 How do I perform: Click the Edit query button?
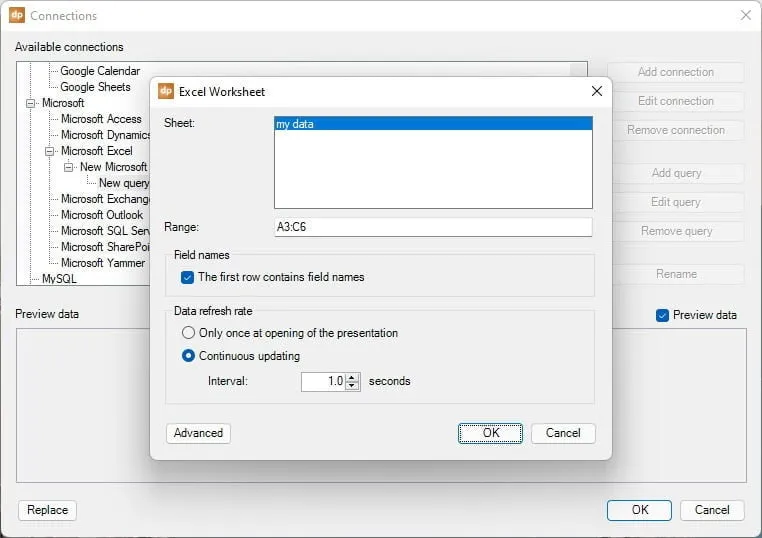click(675, 202)
